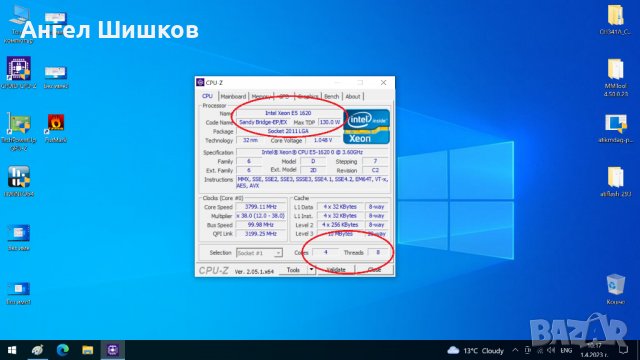
Task: Click the Name field showing Intel Xeon E5 1620
Action: point(288,113)
